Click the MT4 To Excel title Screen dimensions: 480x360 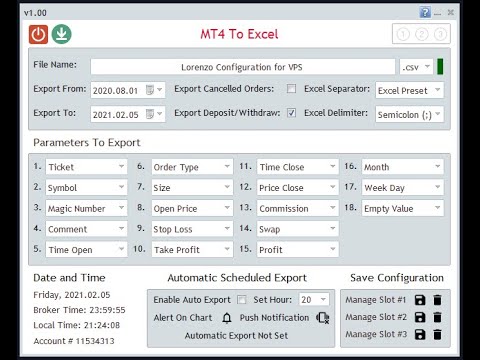coord(239,34)
